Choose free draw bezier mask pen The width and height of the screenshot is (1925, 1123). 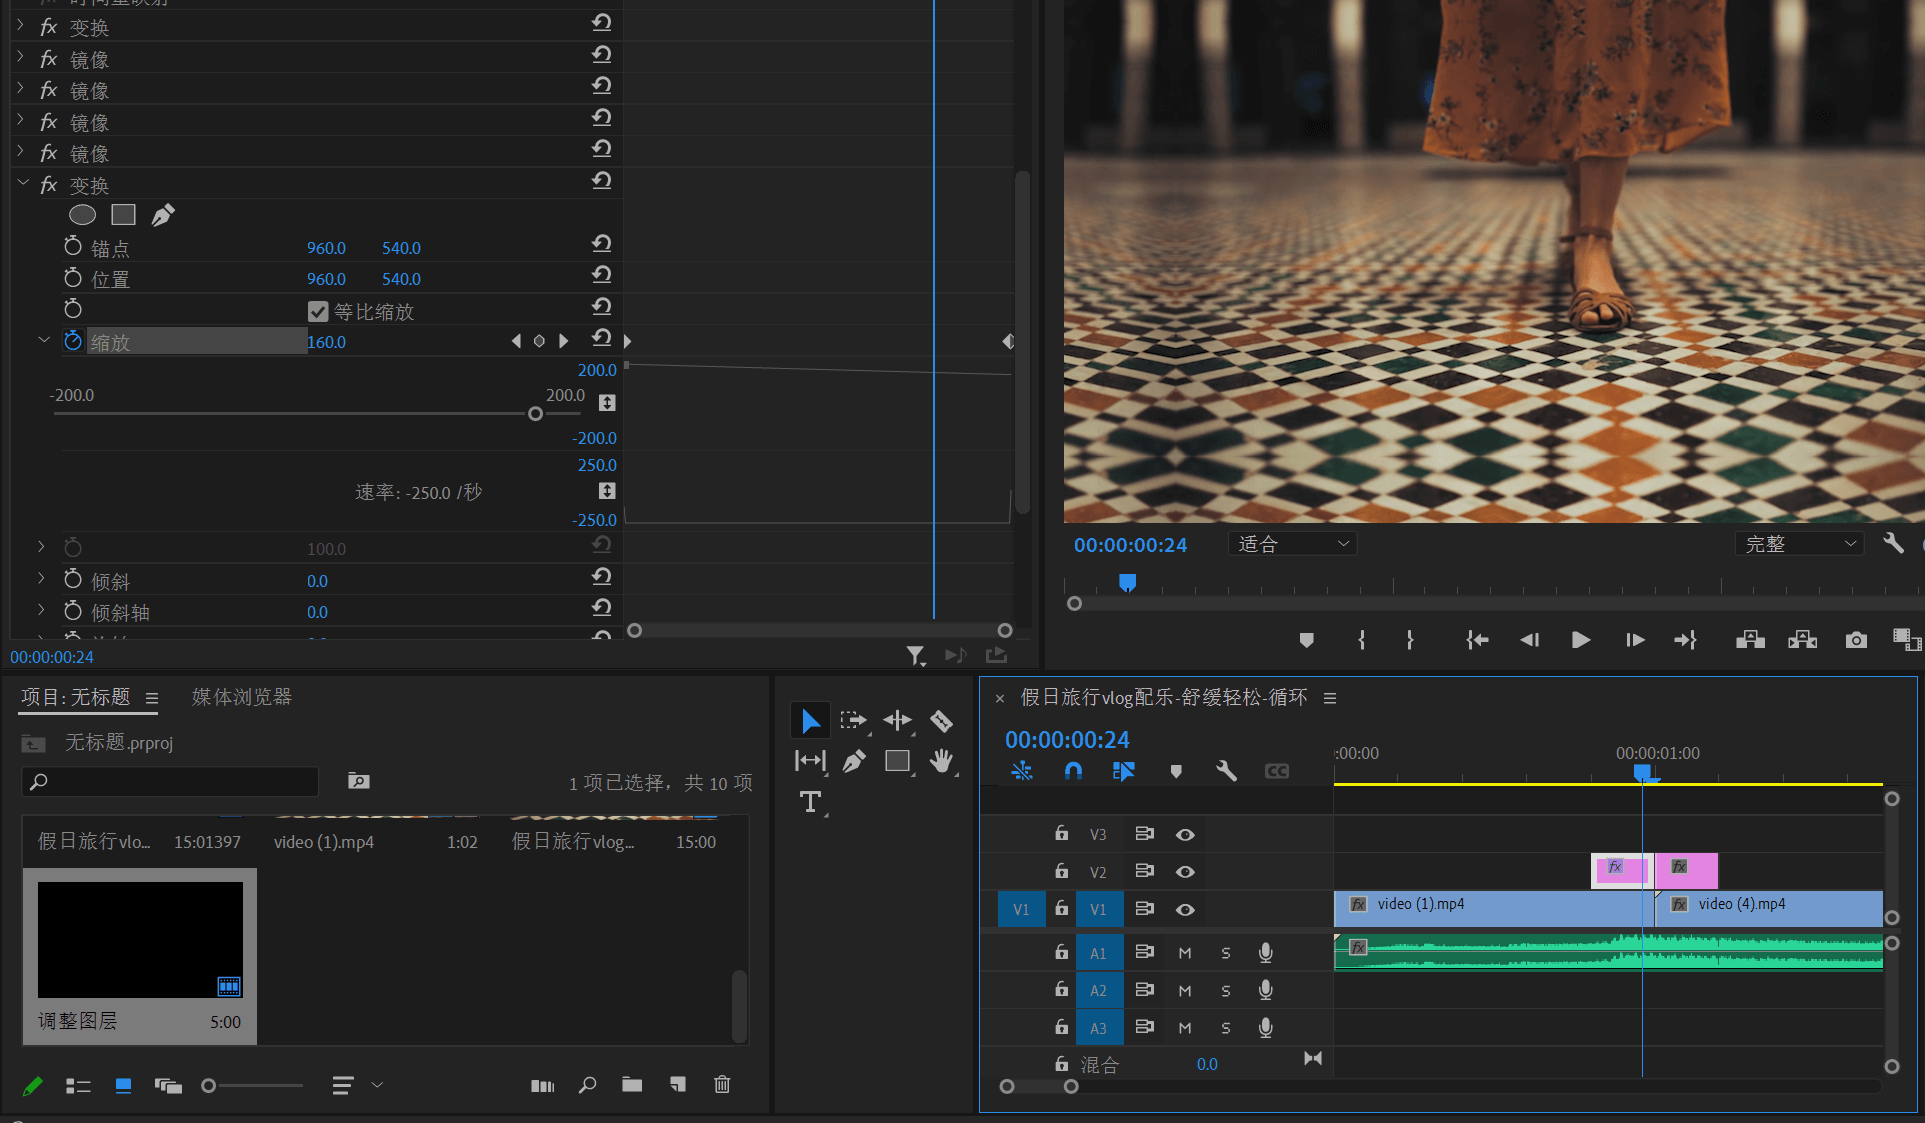click(x=163, y=215)
